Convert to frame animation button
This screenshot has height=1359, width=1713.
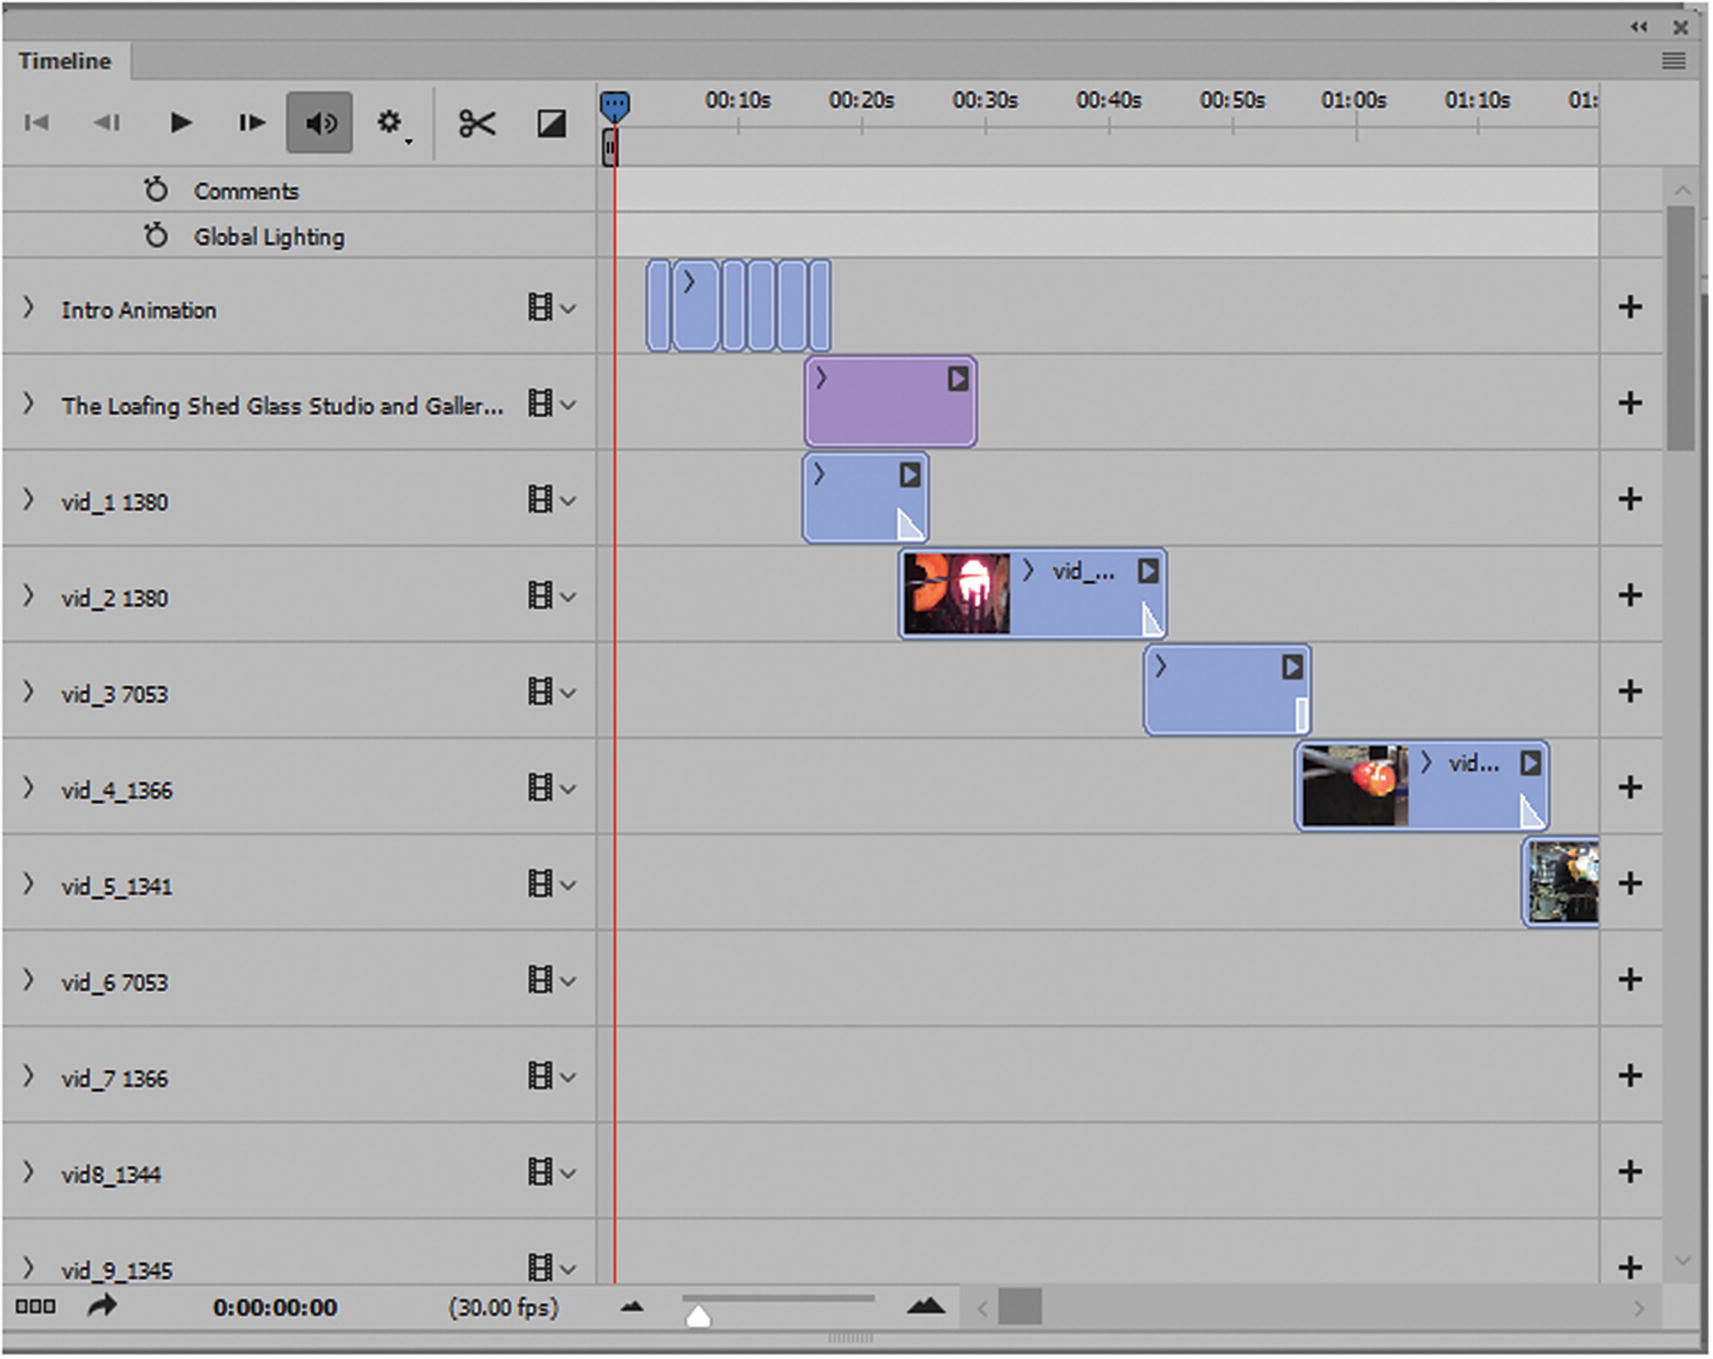click(x=35, y=1307)
